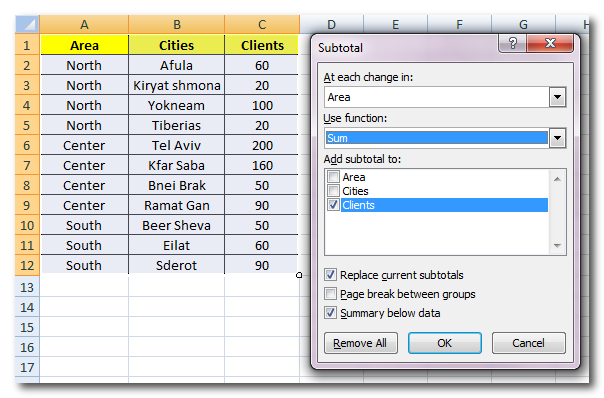
Task: Select row 17 header
Action: [x=27, y=367]
